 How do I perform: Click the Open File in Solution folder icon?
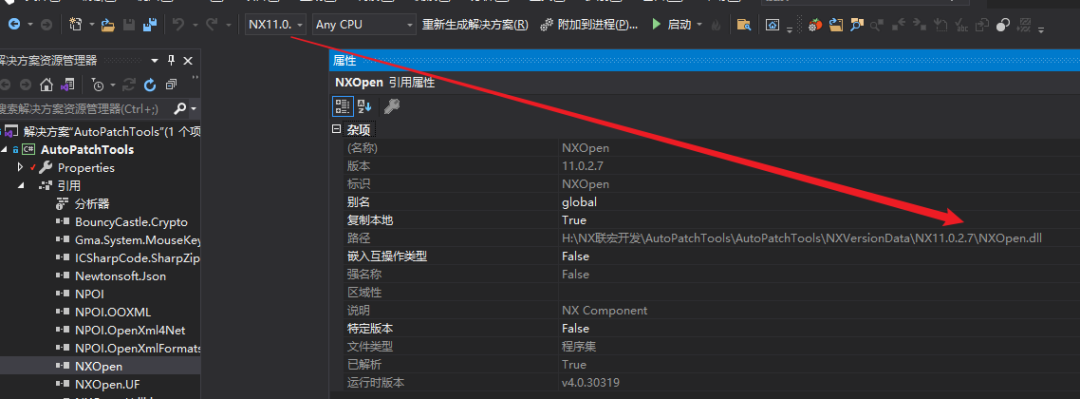coord(836,25)
